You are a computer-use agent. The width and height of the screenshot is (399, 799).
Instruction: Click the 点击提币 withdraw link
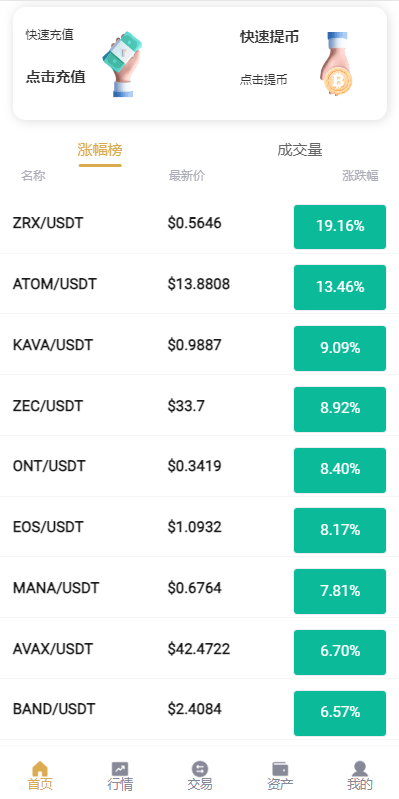(263, 79)
